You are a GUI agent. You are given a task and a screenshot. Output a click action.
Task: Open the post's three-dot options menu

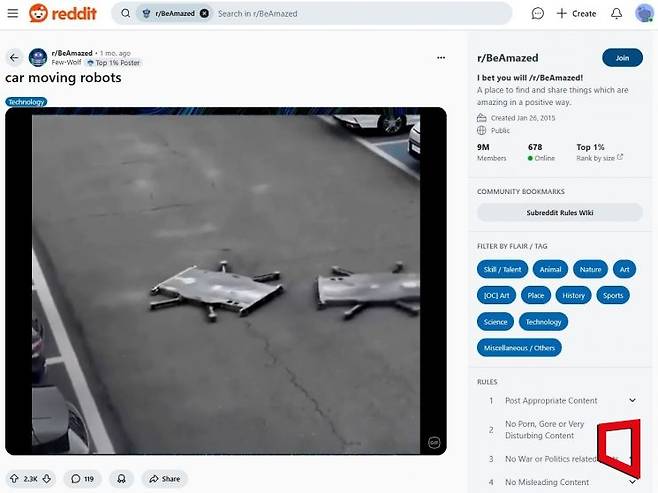[441, 57]
